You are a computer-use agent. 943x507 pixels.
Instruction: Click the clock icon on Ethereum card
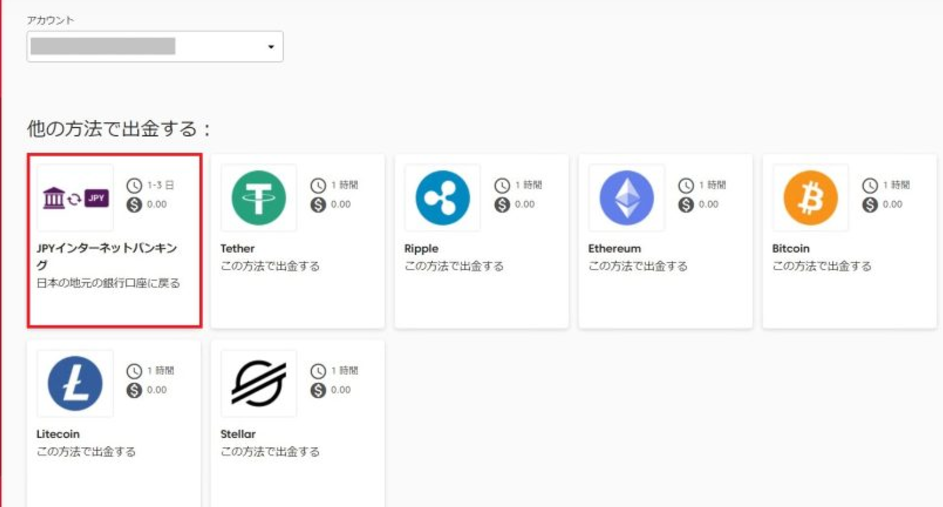pyautogui.click(x=686, y=186)
